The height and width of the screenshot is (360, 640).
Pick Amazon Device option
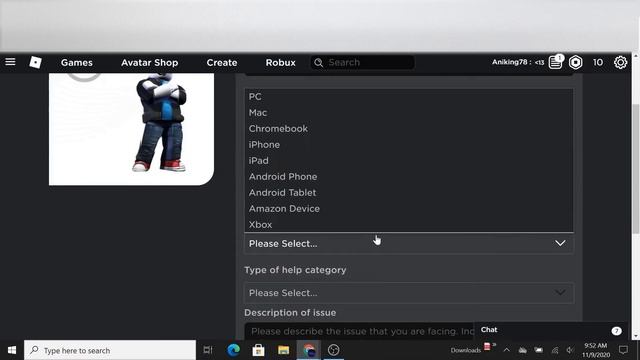[409, 209]
